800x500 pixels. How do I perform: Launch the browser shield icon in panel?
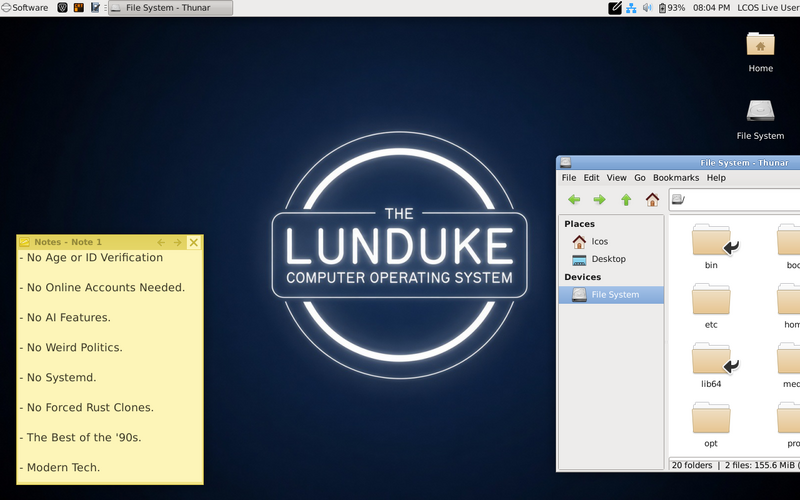click(62, 8)
